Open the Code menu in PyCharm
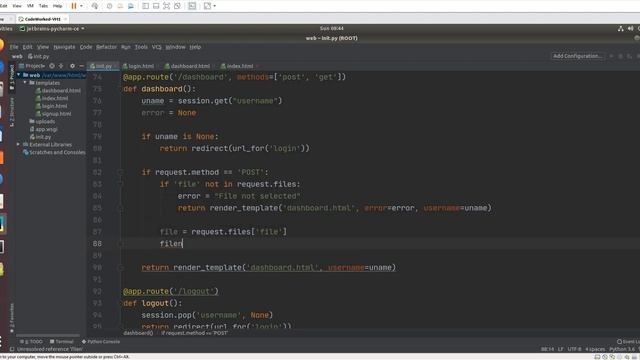This screenshot has height=360, width=640. [x=86, y=47]
